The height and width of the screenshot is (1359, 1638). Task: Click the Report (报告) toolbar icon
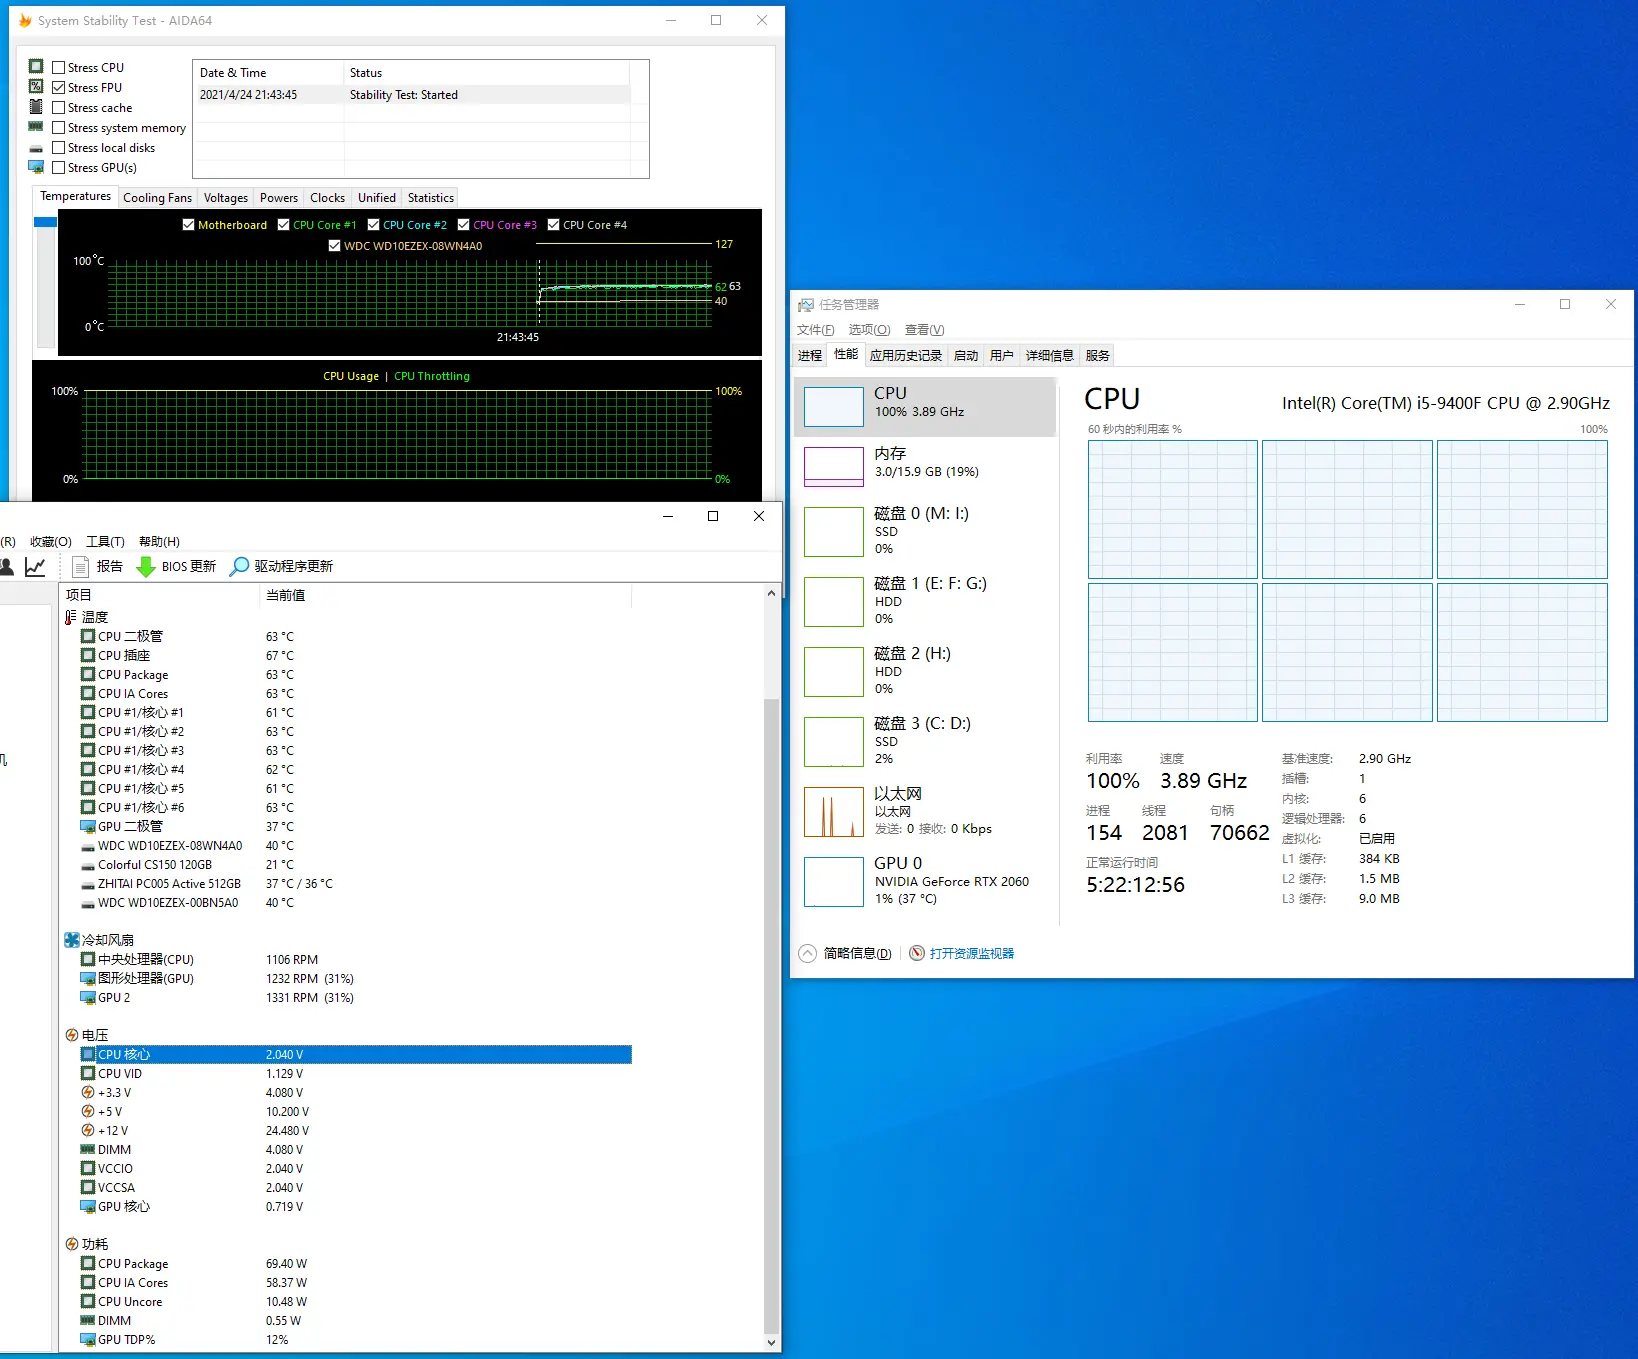click(x=81, y=566)
